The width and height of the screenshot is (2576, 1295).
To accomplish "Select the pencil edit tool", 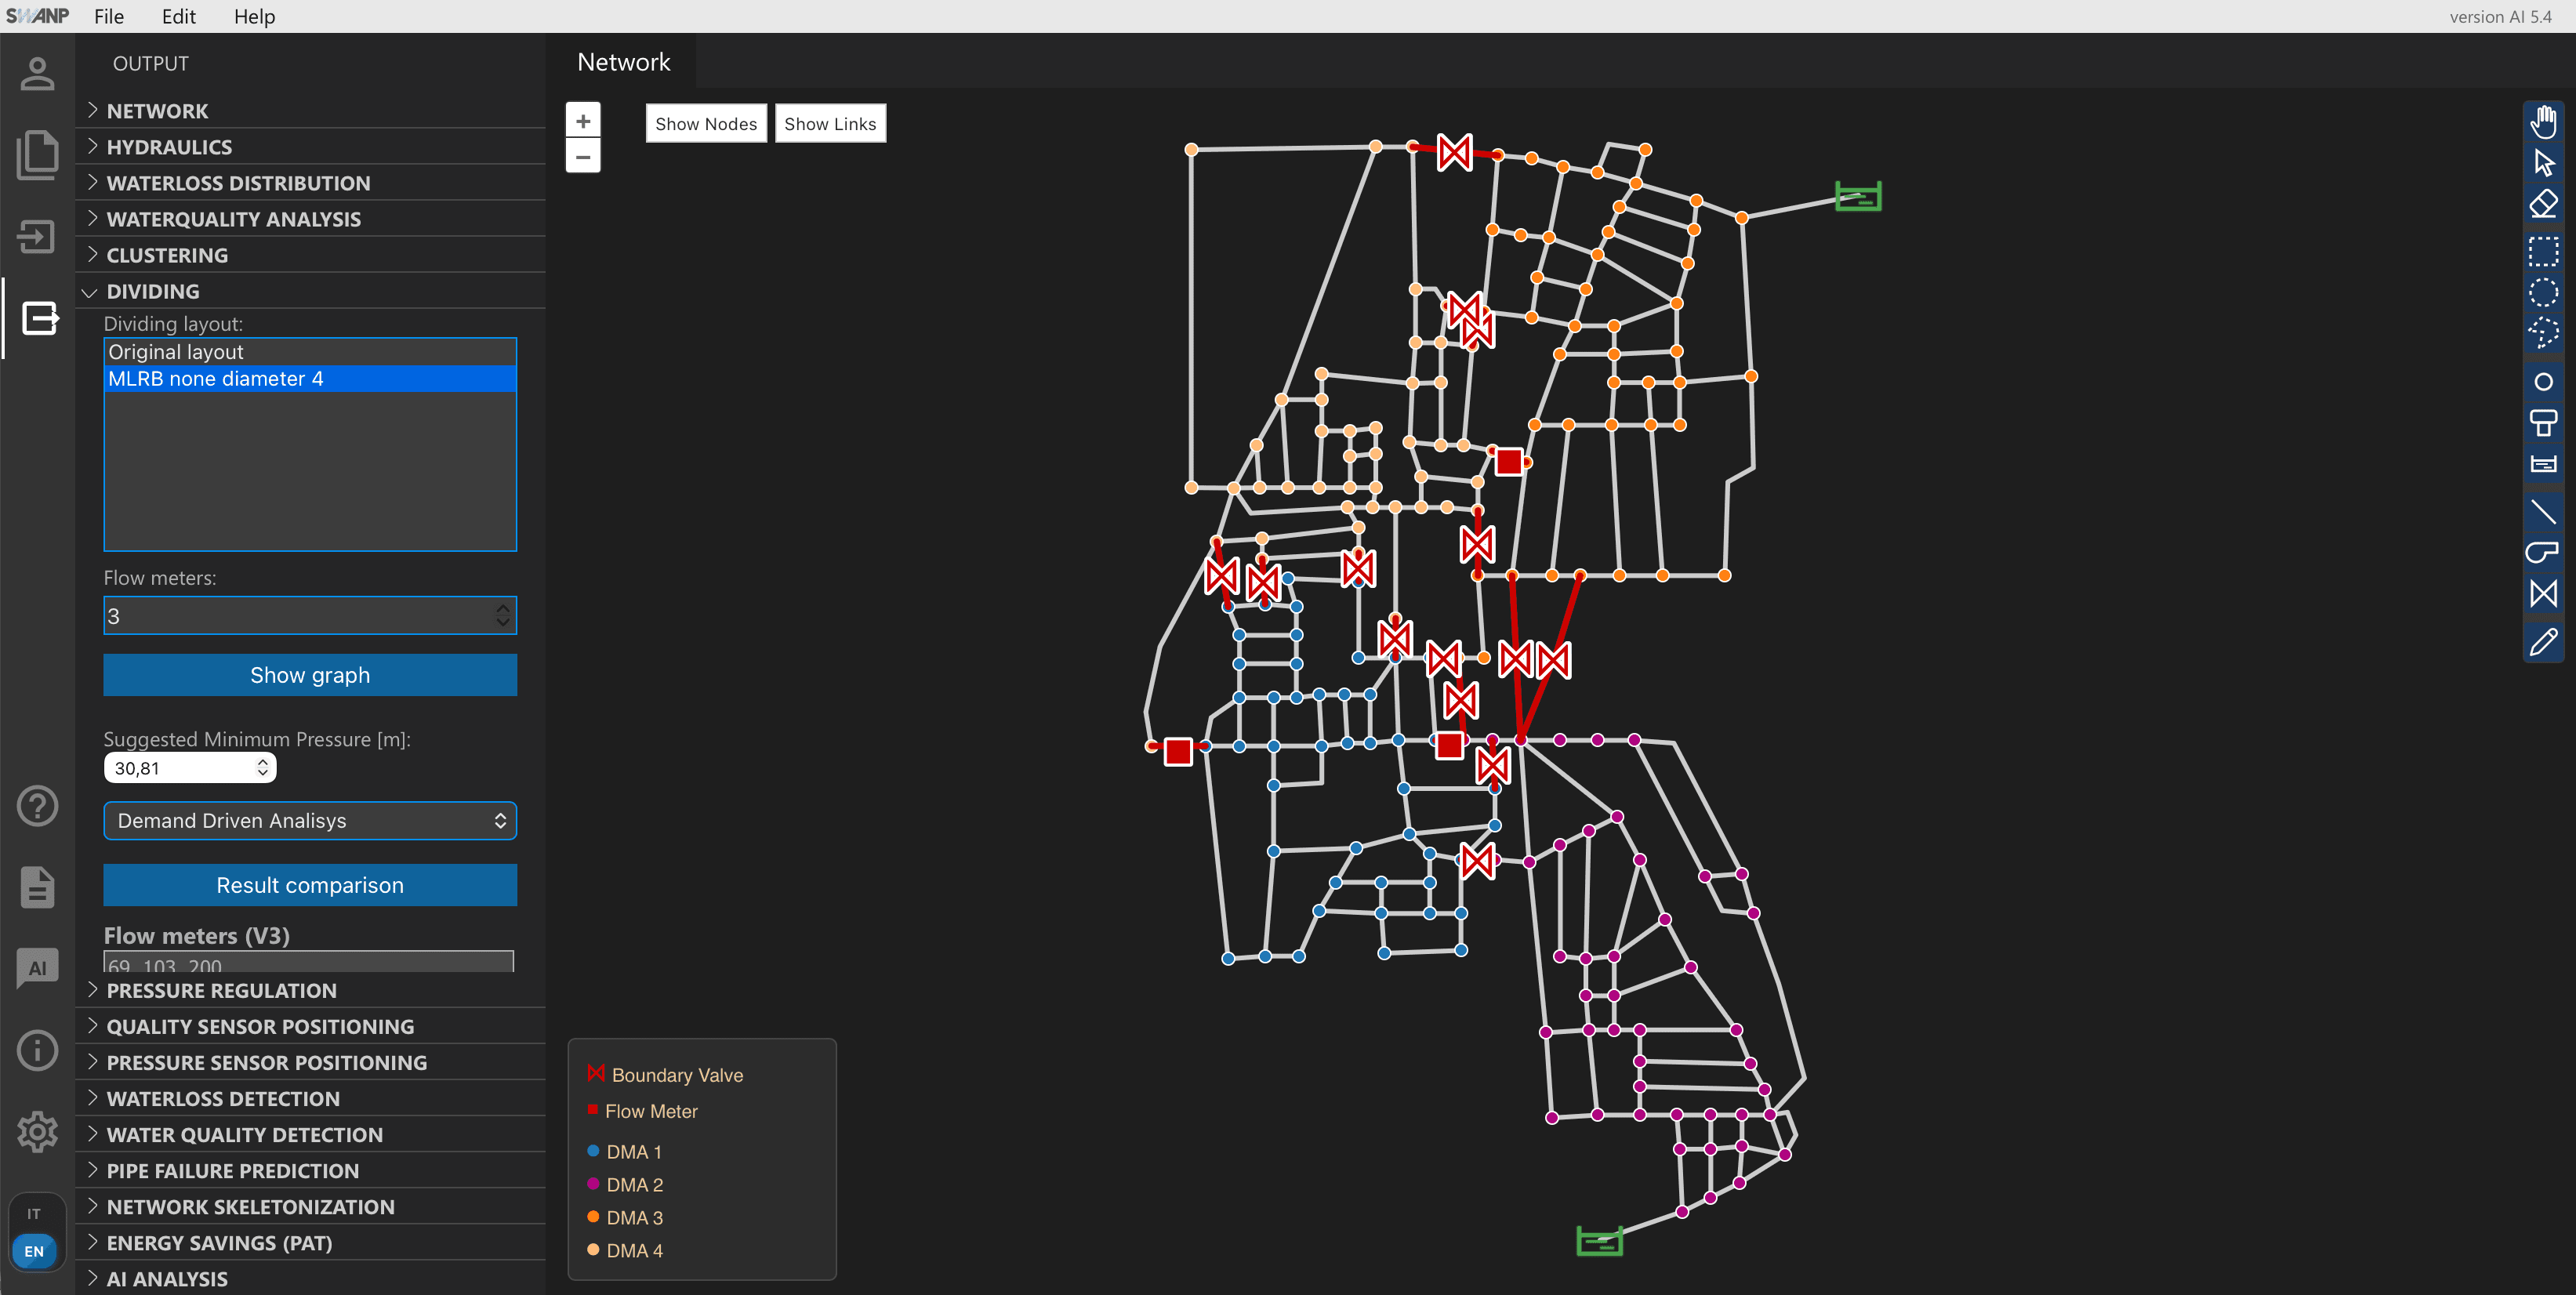I will coord(2543,641).
